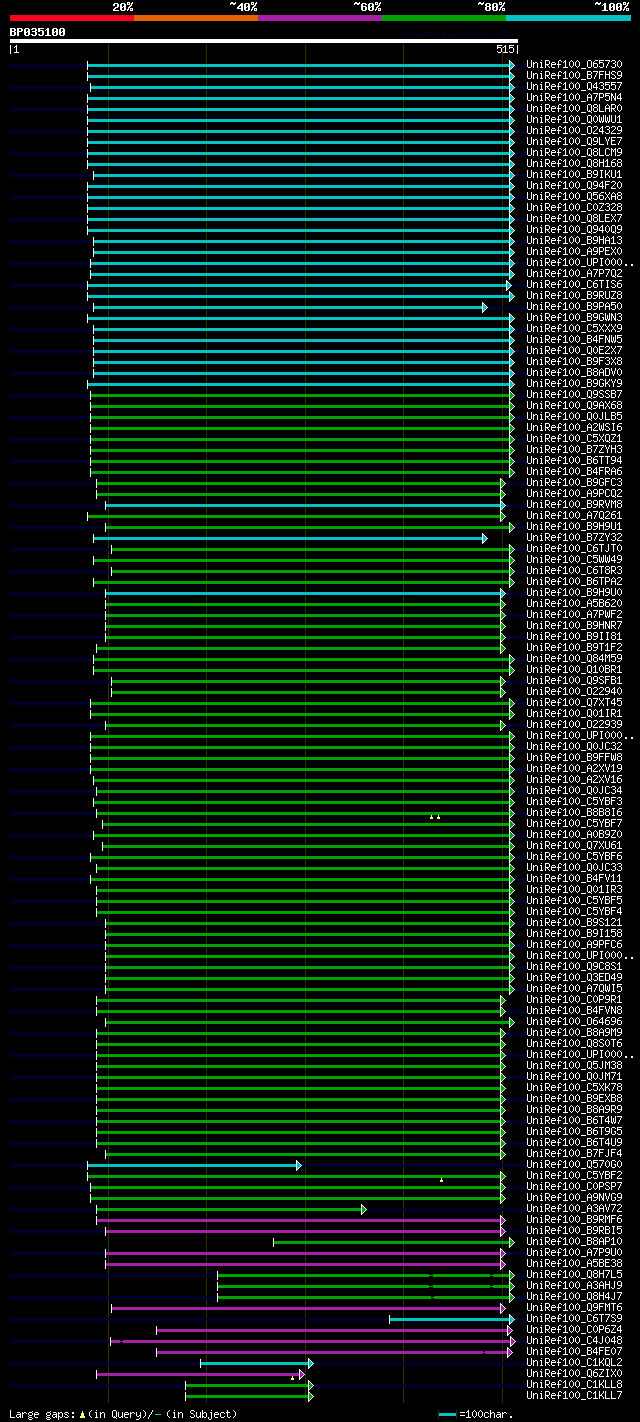This screenshot has width=640, height=1422.
Task: Click the UniRef100_B7ZY32 cyan alignment bar
Action: [x=288, y=538]
